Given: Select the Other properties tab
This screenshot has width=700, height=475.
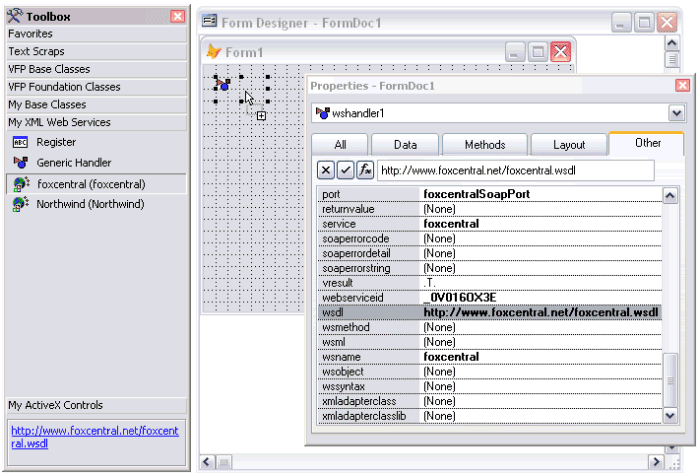Looking at the screenshot, I should click(646, 143).
